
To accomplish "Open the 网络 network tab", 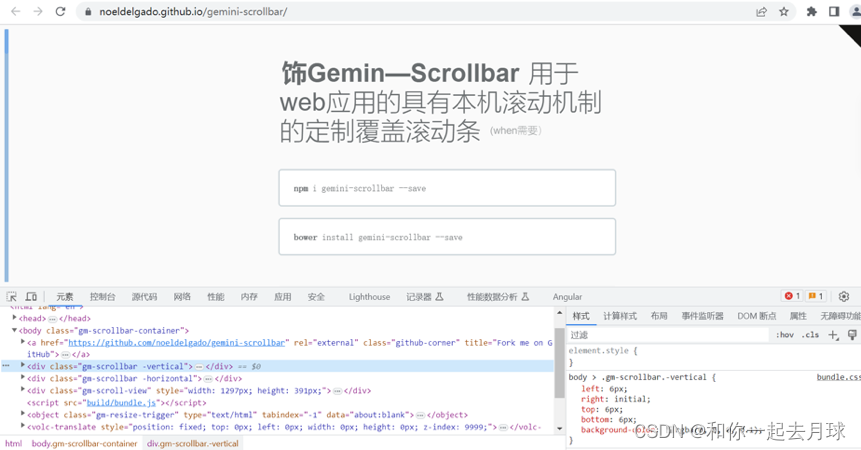I will (x=182, y=297).
